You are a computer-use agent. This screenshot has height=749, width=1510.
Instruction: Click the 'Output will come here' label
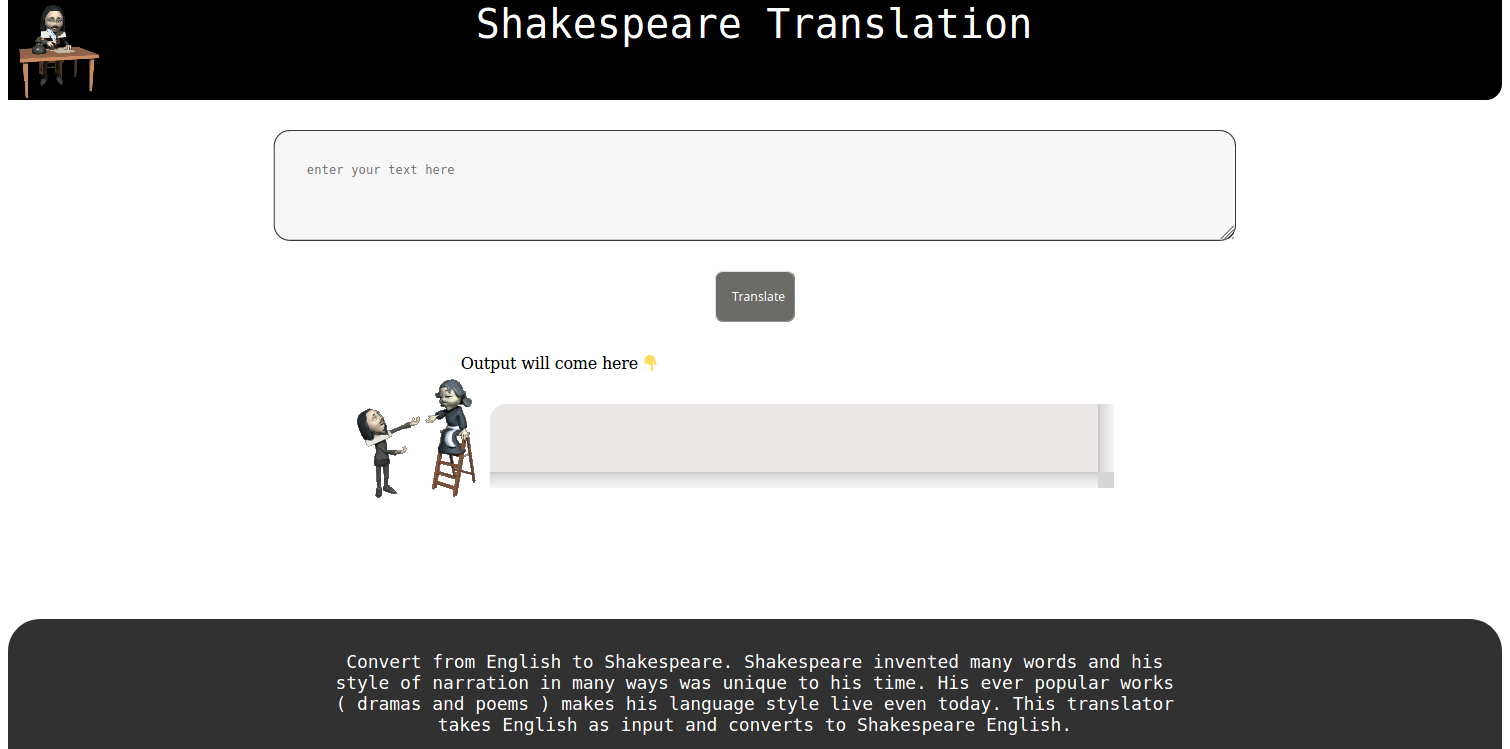click(x=549, y=363)
